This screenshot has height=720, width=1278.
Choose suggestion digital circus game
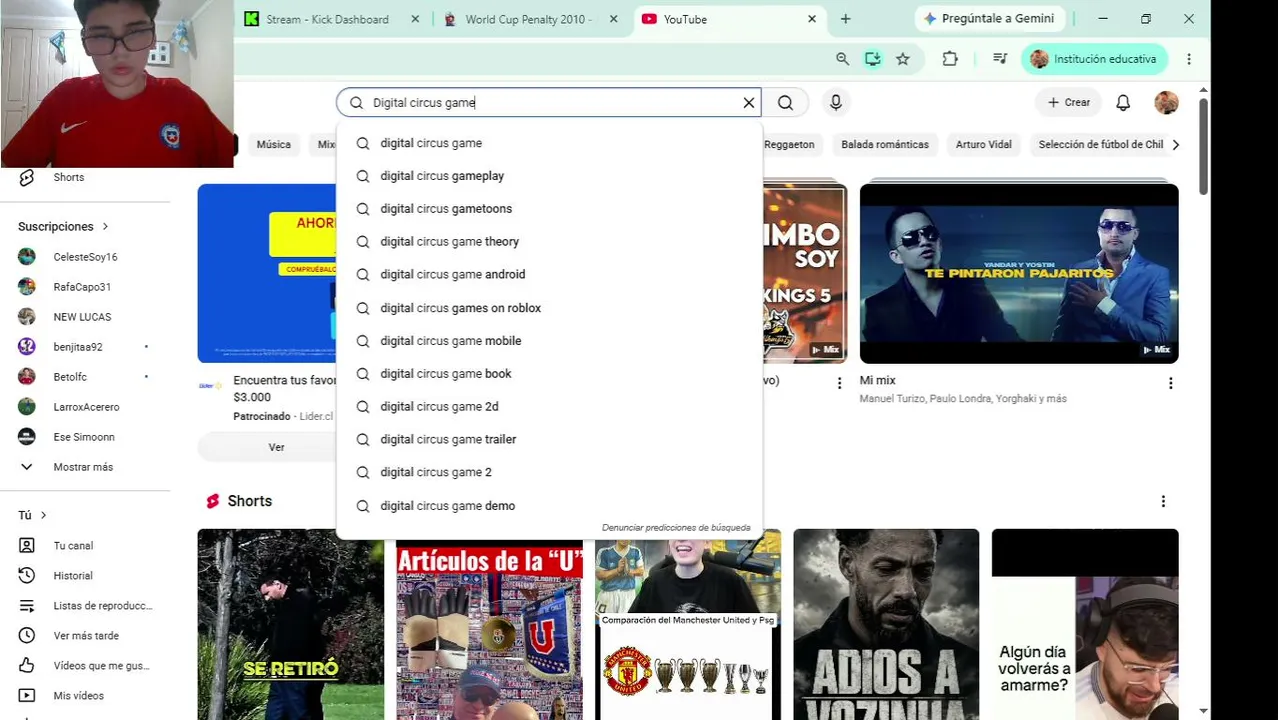point(549,143)
